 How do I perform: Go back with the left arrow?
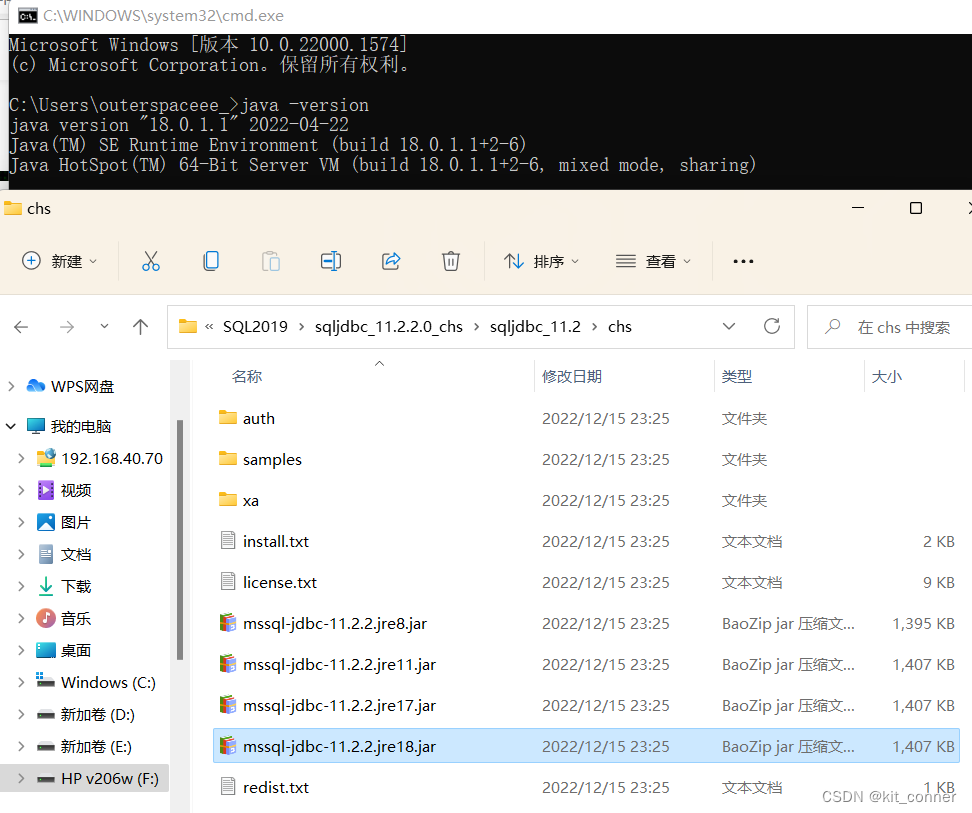[x=21, y=327]
